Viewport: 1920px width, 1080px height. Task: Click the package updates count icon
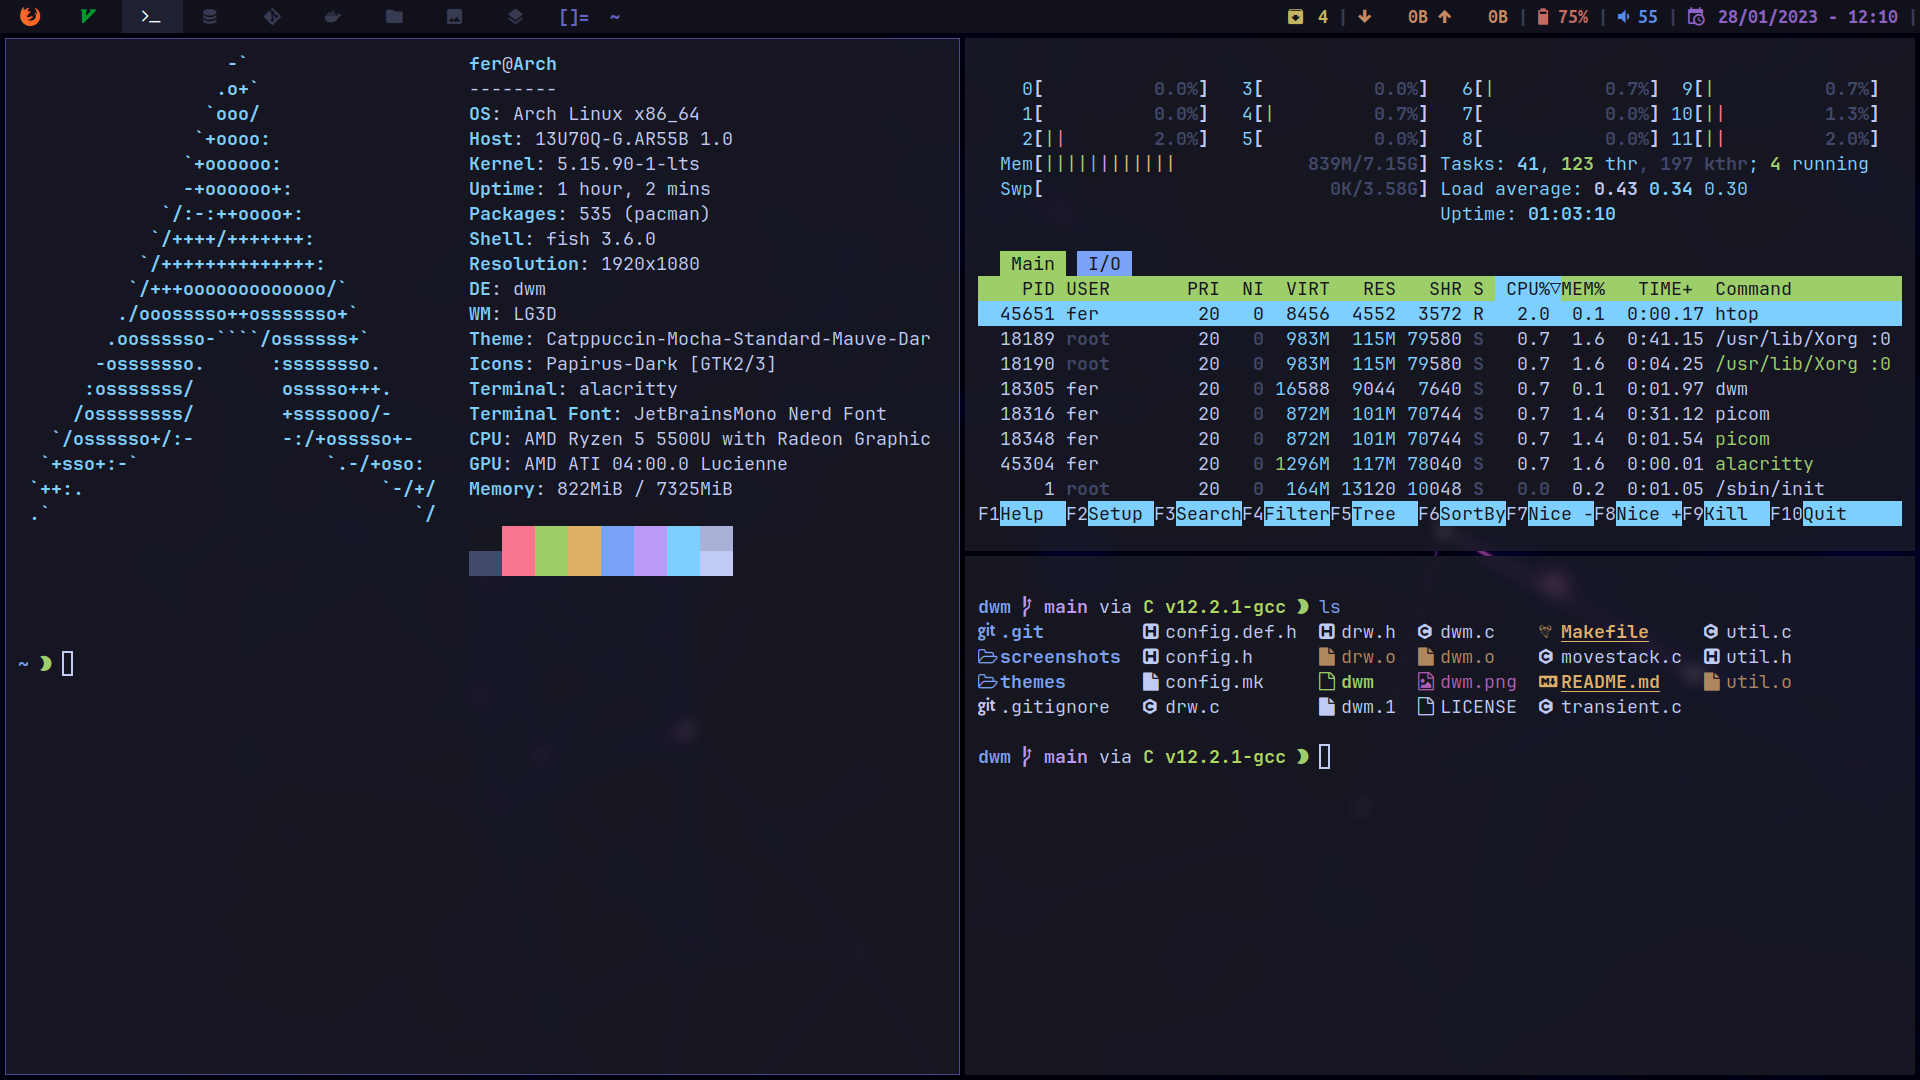coord(1295,16)
